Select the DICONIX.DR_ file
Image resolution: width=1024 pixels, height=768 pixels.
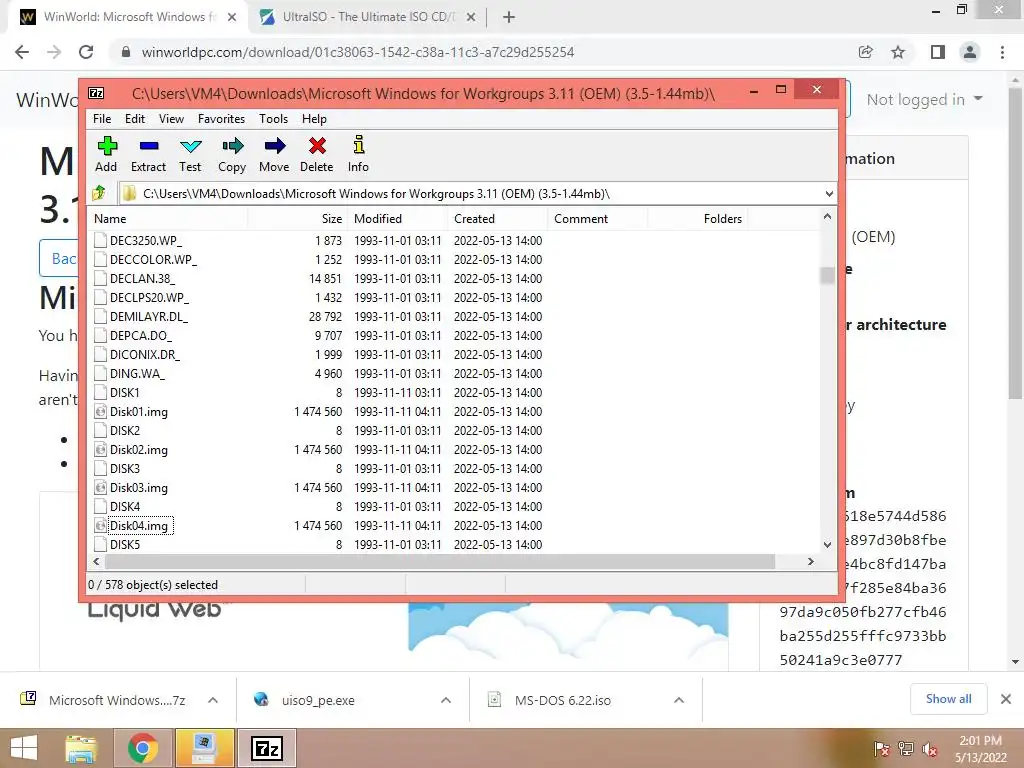(x=144, y=355)
